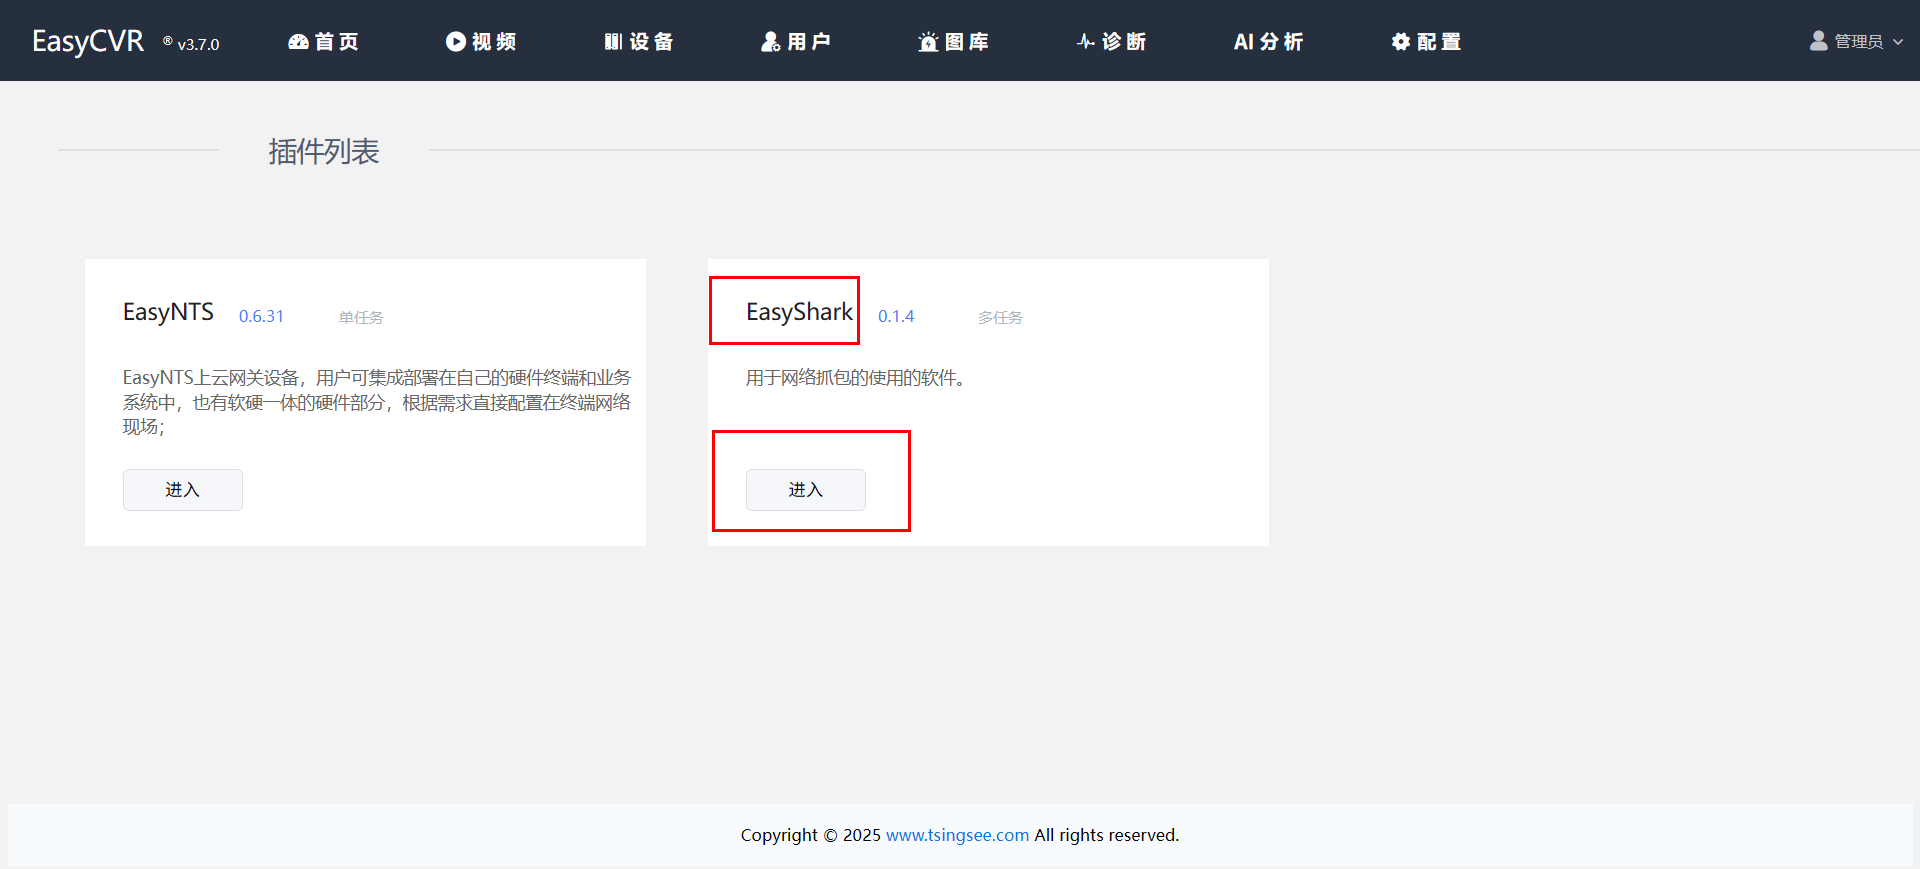Open the 视频 menu

(x=481, y=42)
